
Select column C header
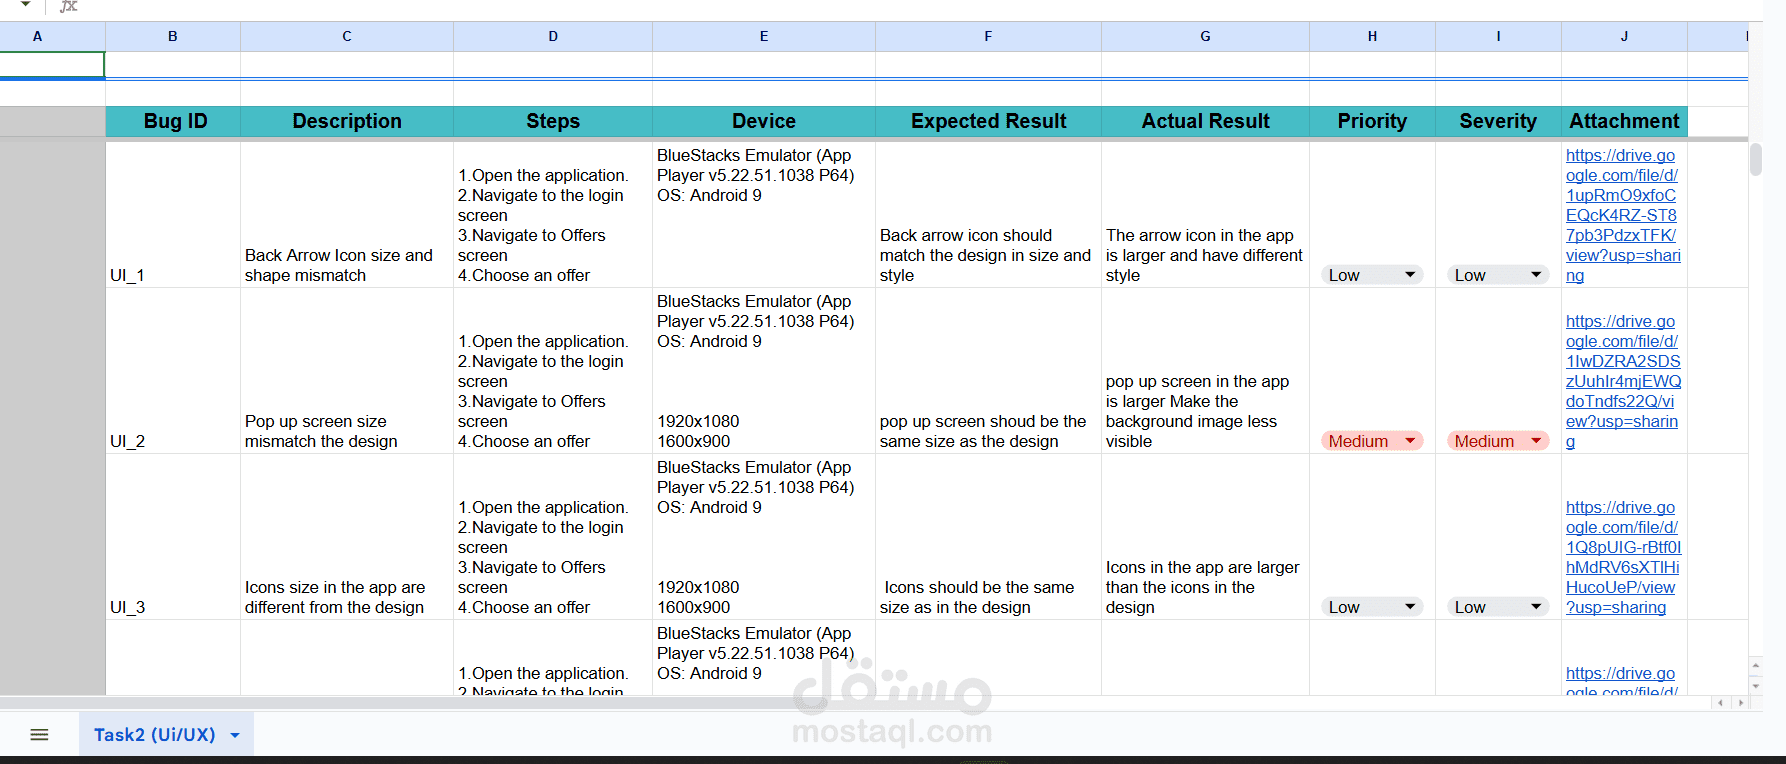coord(347,36)
